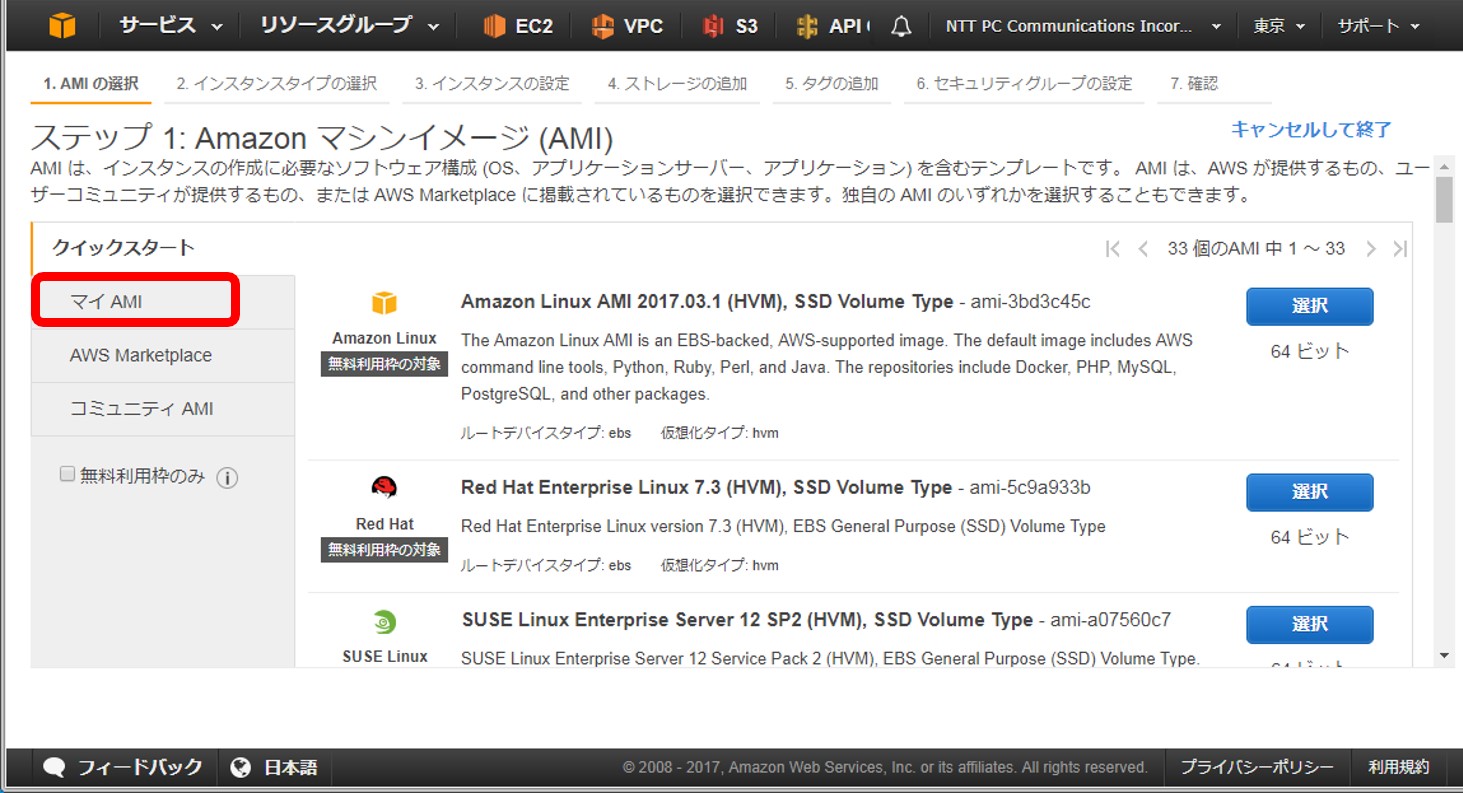Click the AWS cube logo icon

62,26
